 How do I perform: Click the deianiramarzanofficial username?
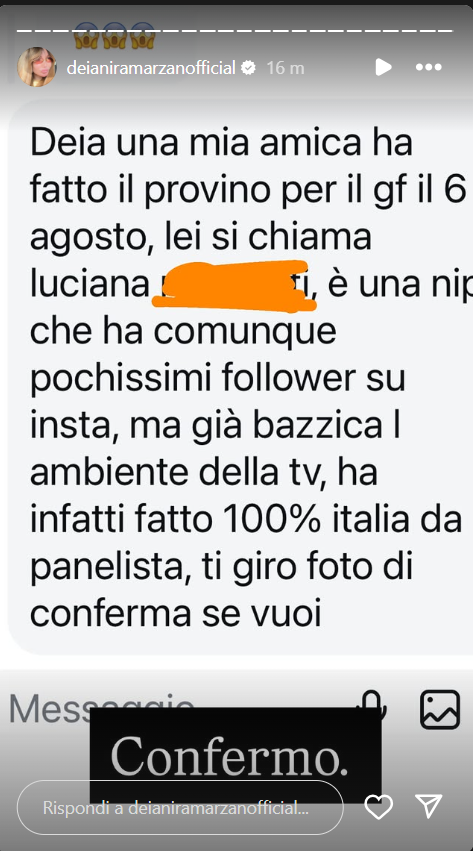point(151,68)
